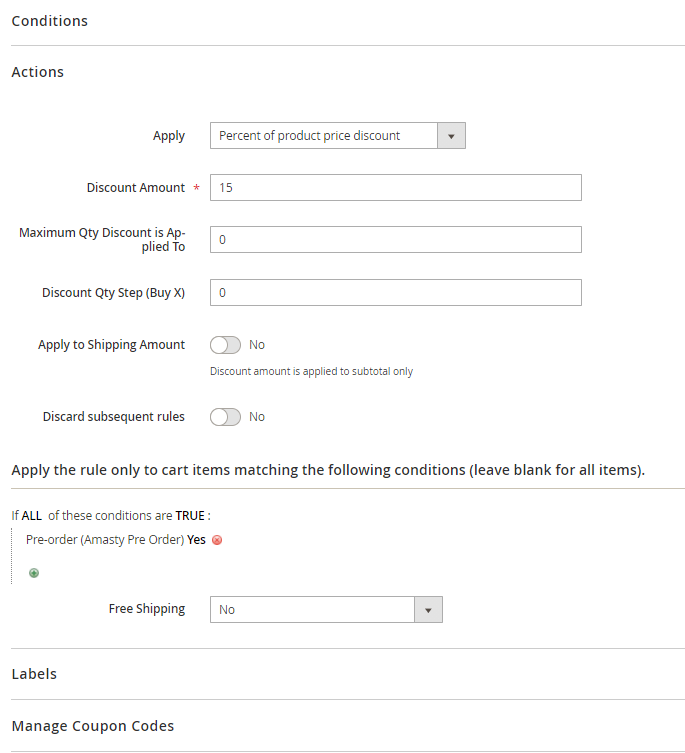The width and height of the screenshot is (685, 753).
Task: Collapse the Actions section header
Action: [38, 72]
